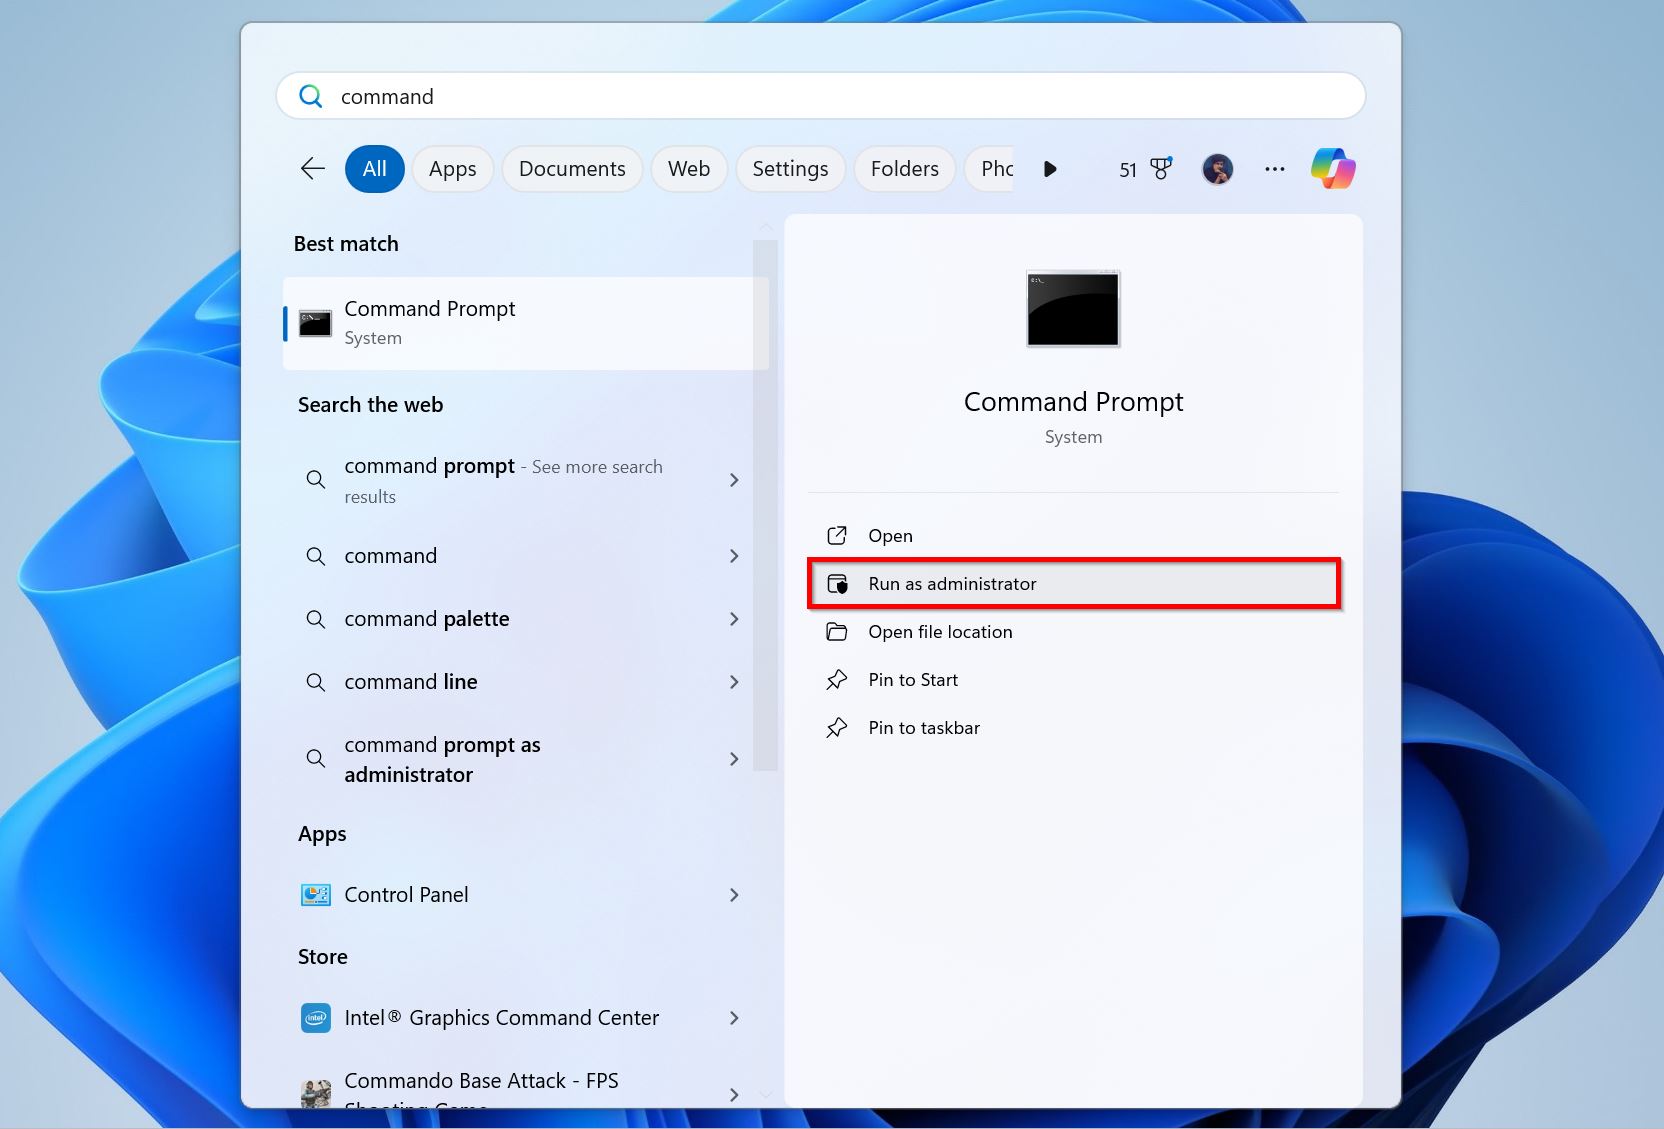Expand the command line search suggestion
The image size is (1664, 1129).
click(734, 681)
